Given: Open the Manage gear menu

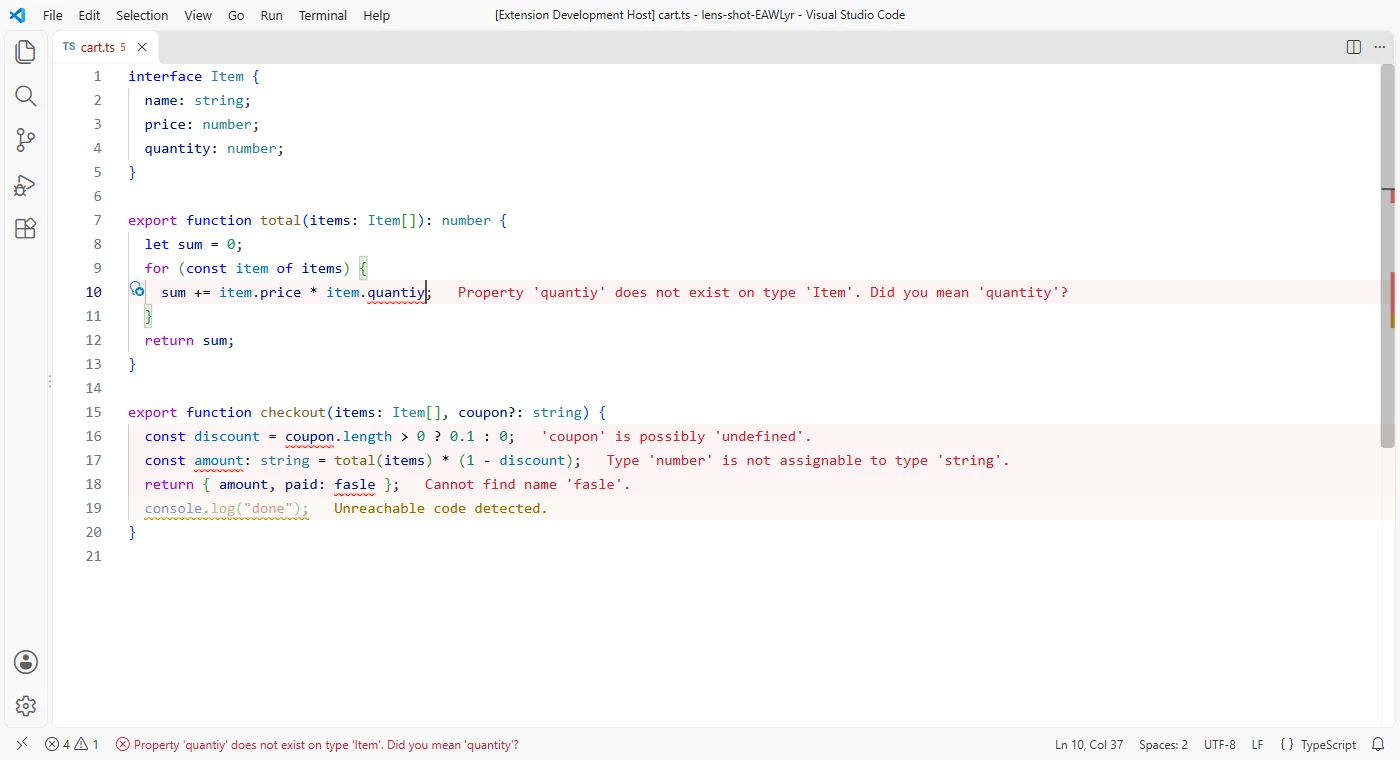Looking at the screenshot, I should (x=26, y=706).
